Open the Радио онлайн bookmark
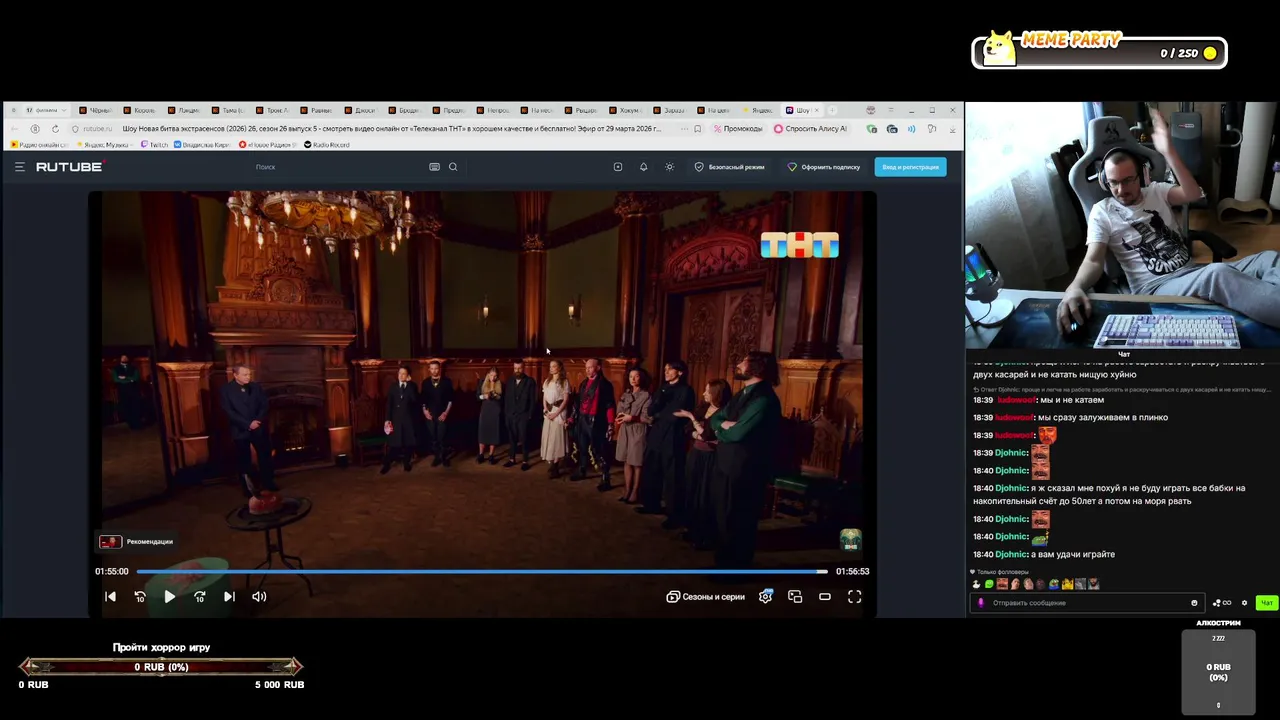The height and width of the screenshot is (720, 1280). (x=40, y=145)
